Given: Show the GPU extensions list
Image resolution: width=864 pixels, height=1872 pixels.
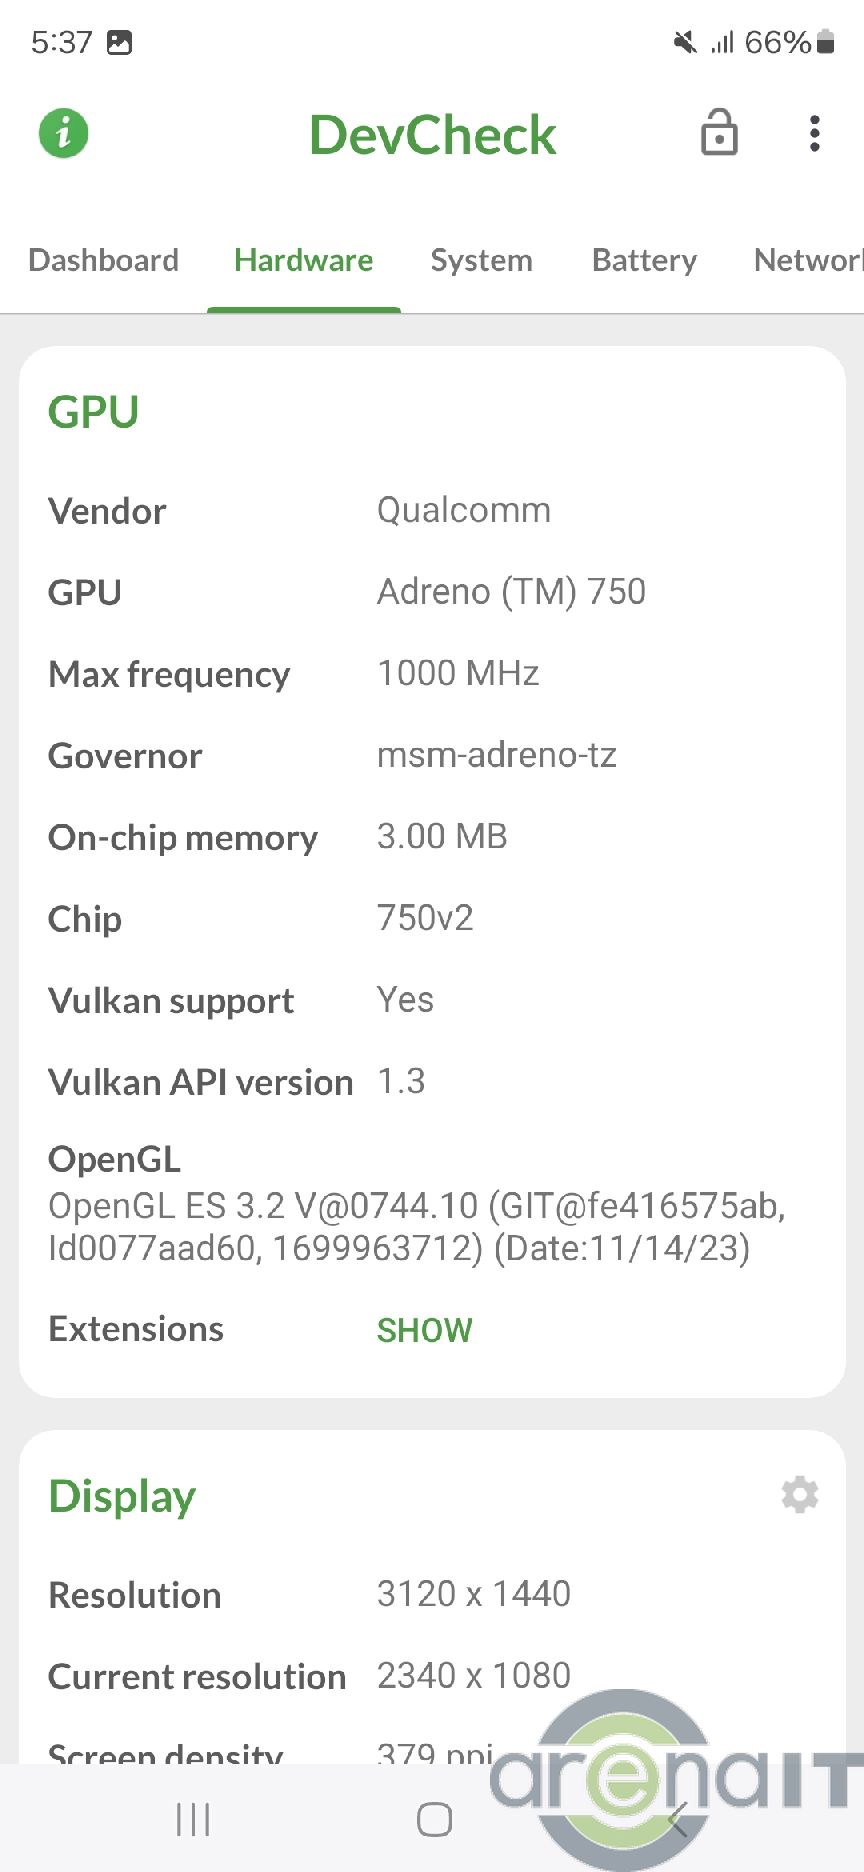Looking at the screenshot, I should 424,1330.
